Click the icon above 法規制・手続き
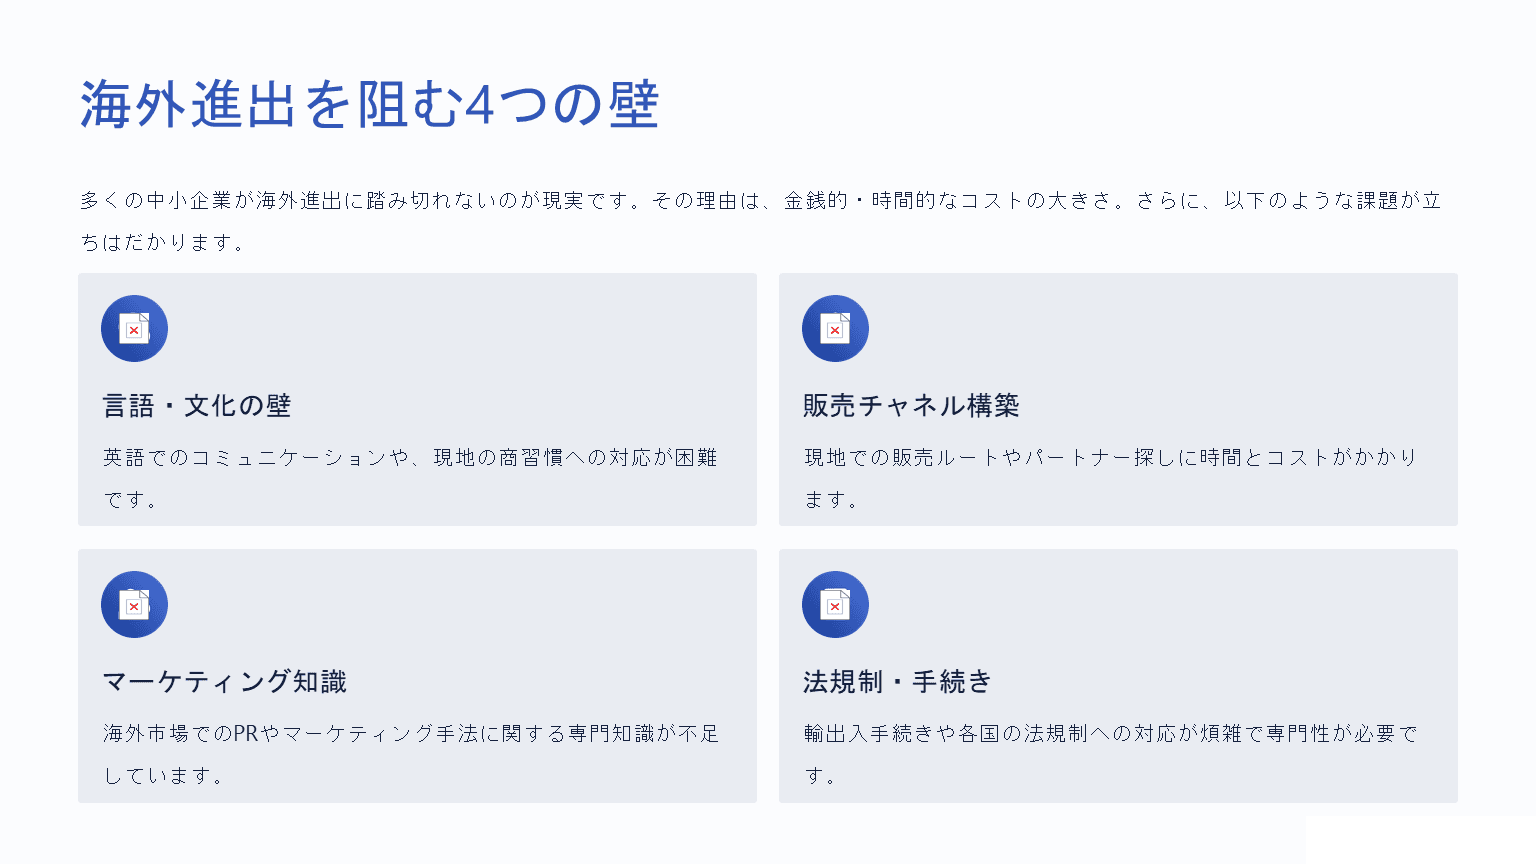1536x864 pixels. pyautogui.click(x=835, y=604)
